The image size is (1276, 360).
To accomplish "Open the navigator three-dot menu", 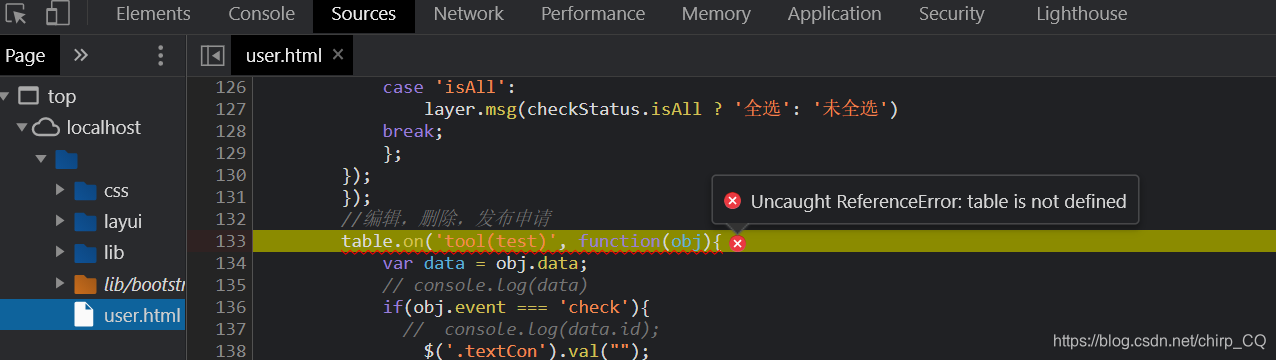I will click(160, 55).
